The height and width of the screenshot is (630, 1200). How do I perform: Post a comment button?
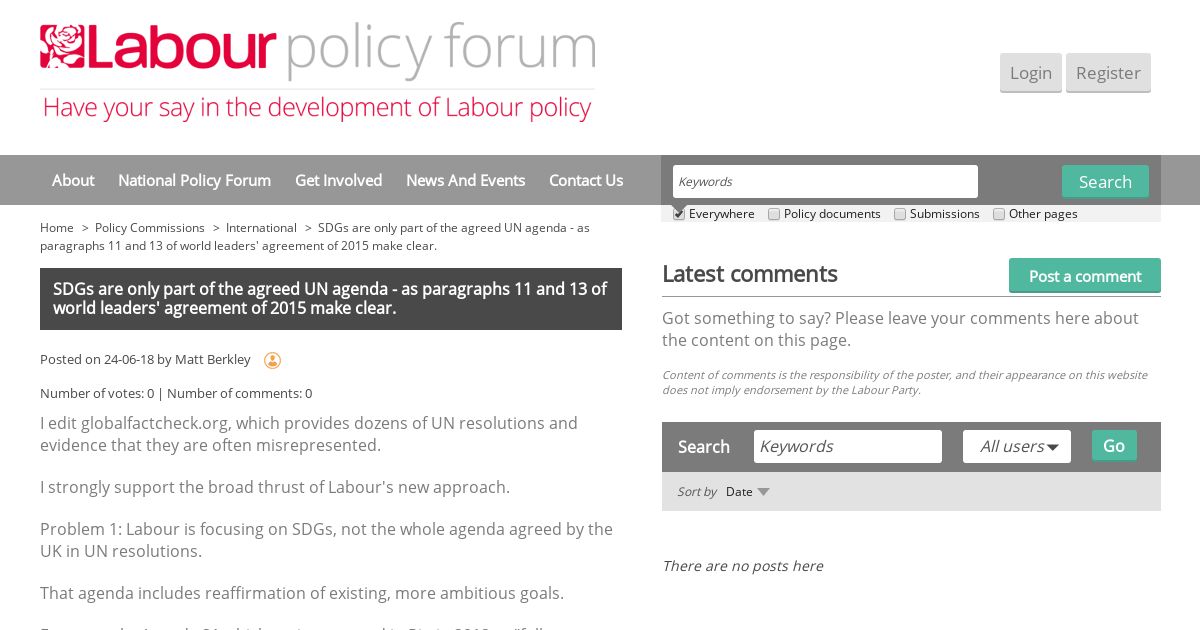pos(1085,276)
